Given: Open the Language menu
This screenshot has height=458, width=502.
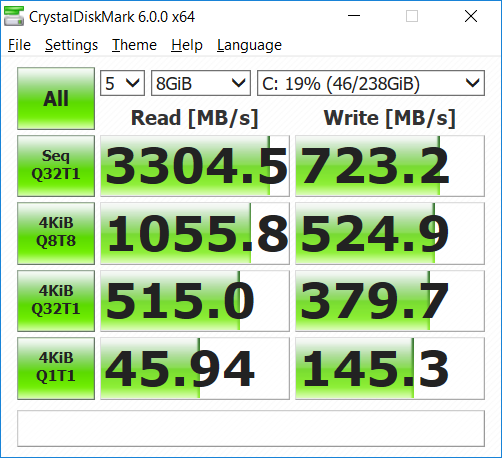Looking at the screenshot, I should [x=249, y=45].
